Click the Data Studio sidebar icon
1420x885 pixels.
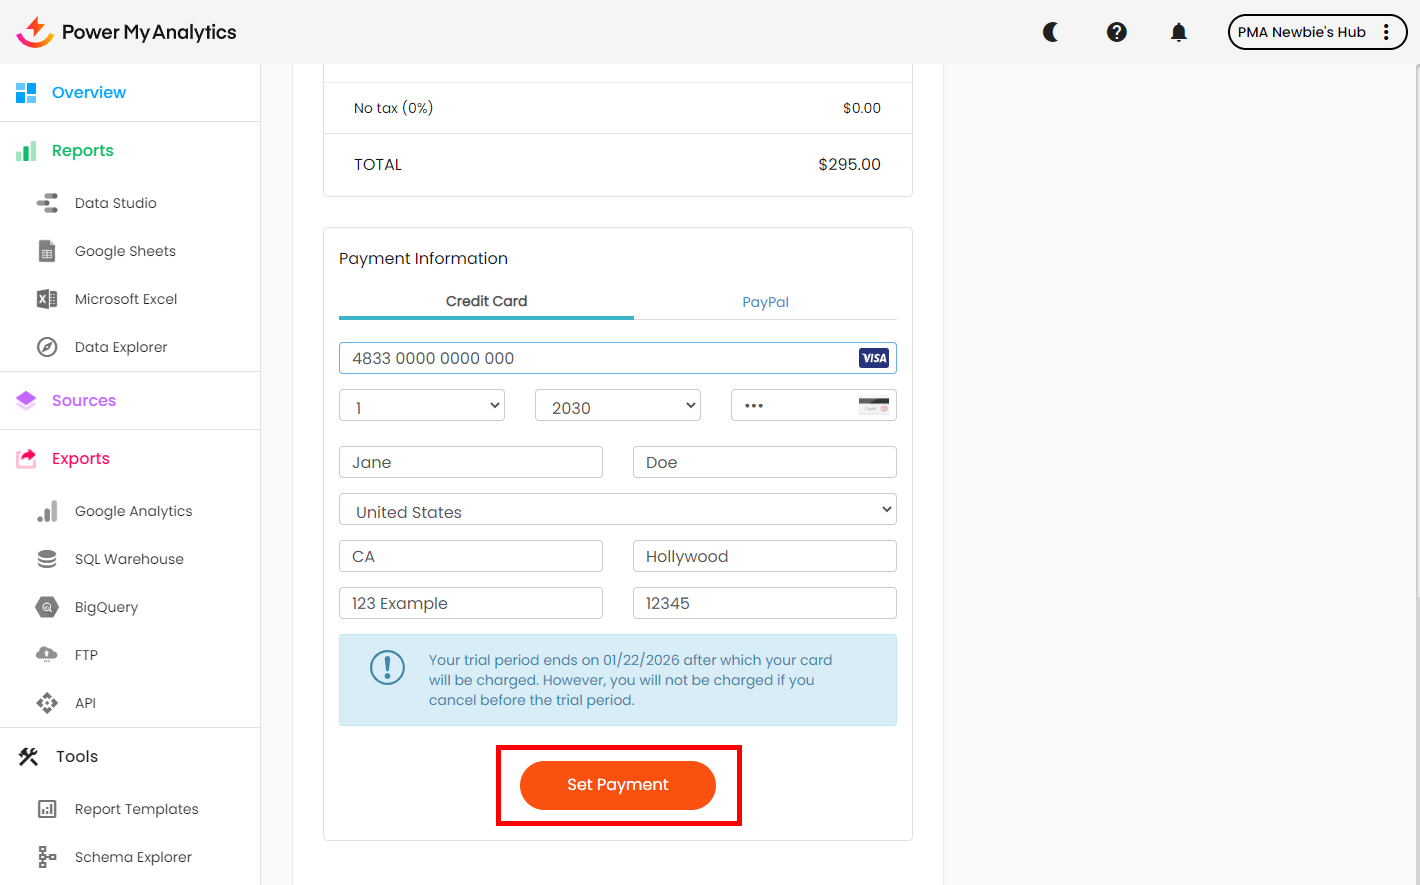coord(47,203)
